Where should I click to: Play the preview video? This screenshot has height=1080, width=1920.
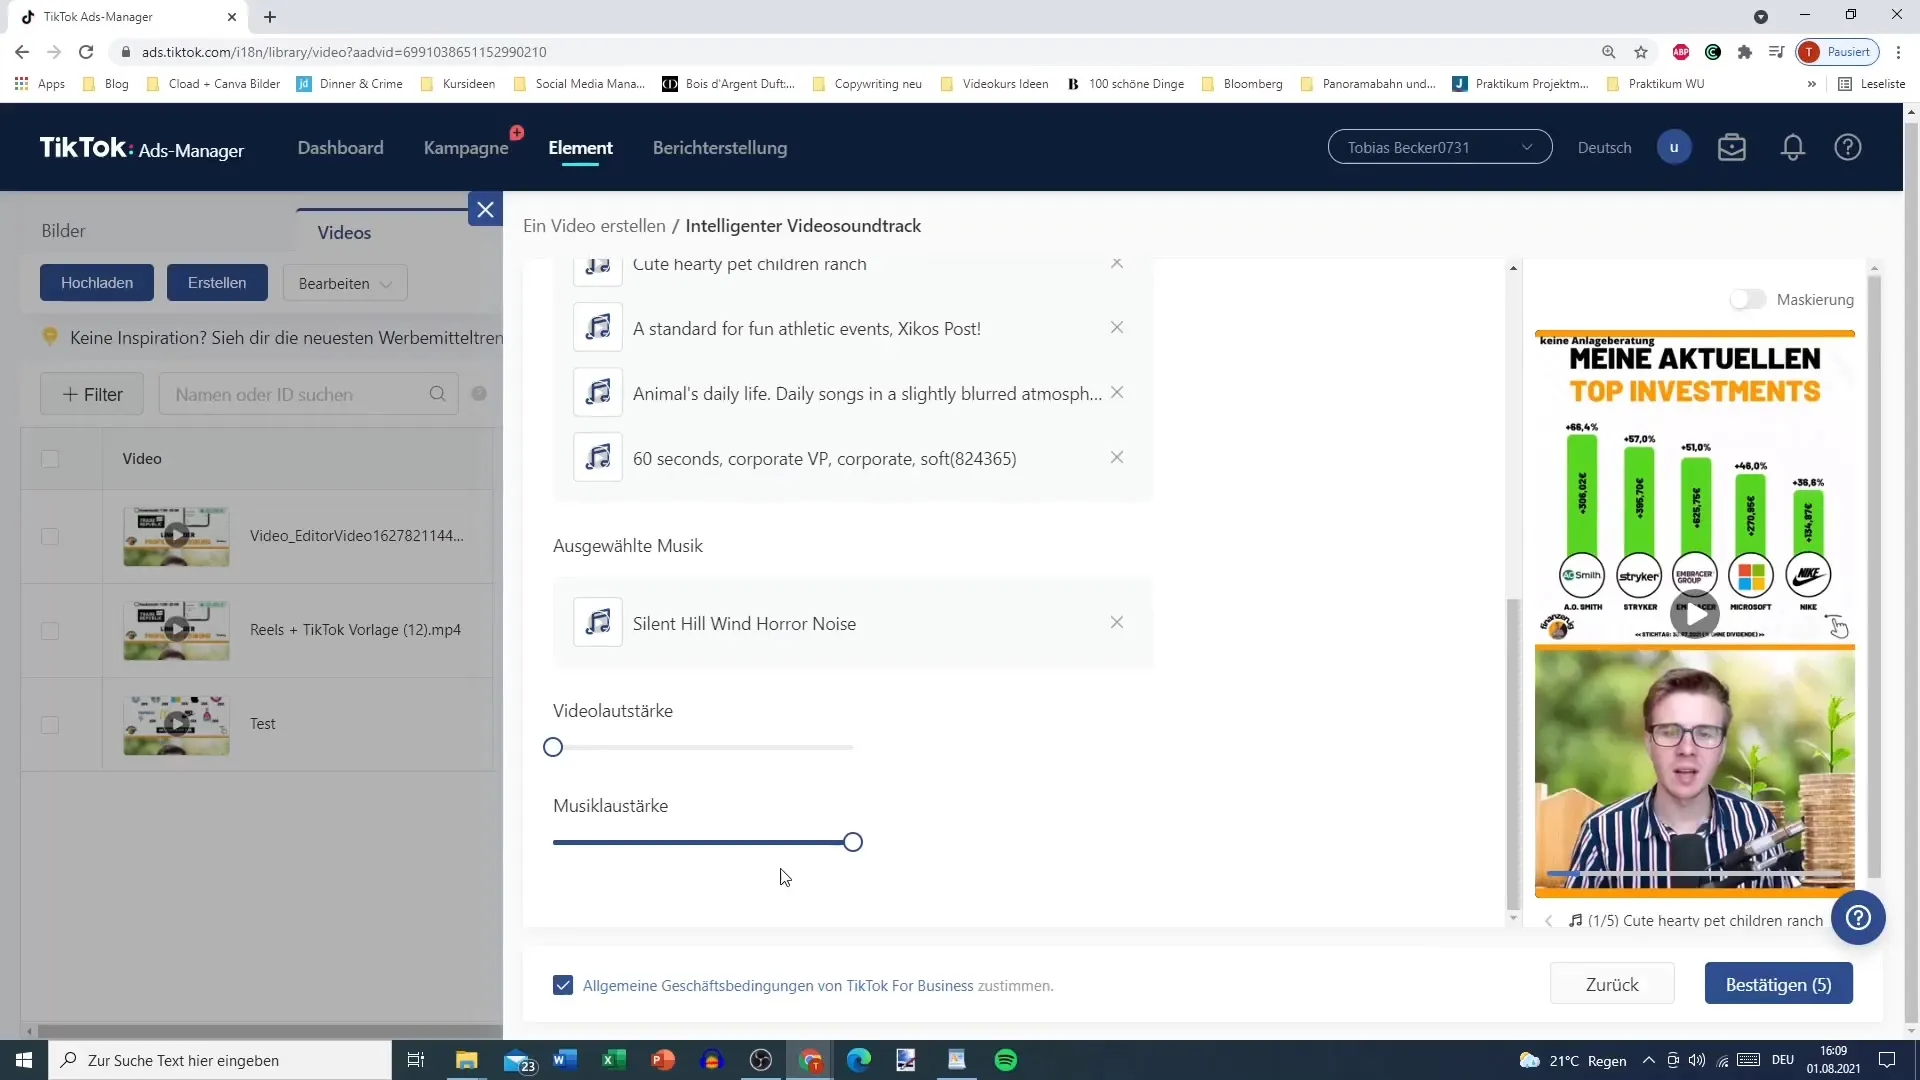click(x=1694, y=615)
